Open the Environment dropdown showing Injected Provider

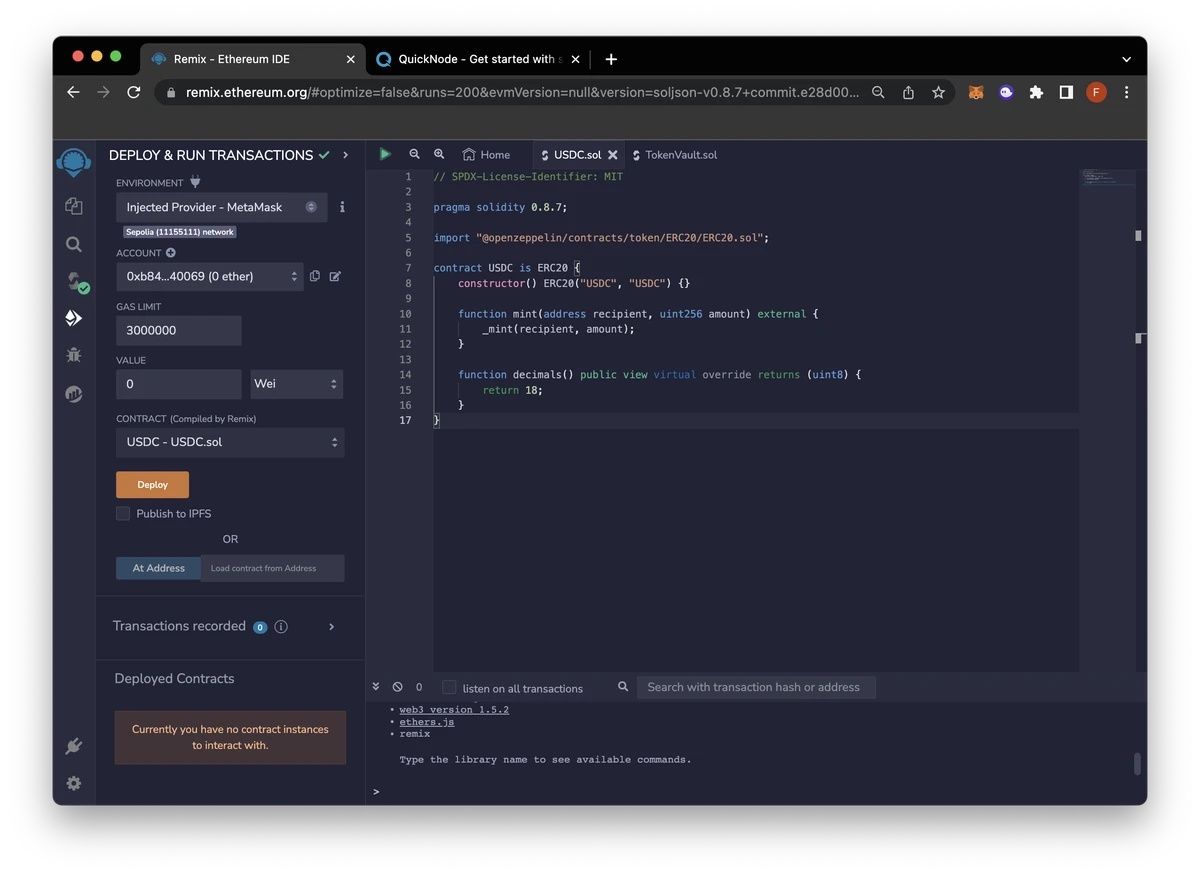click(x=220, y=207)
